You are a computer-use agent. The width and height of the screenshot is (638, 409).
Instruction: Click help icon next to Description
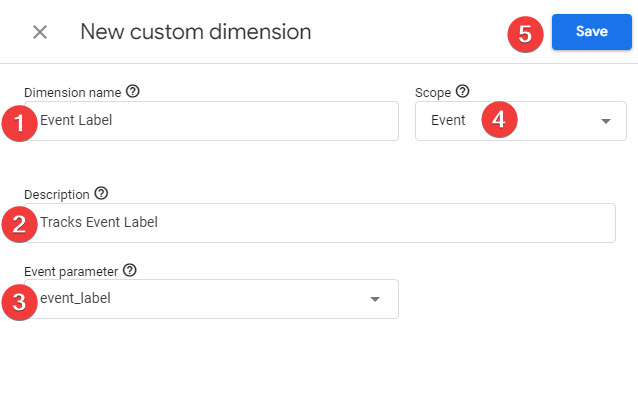click(101, 194)
